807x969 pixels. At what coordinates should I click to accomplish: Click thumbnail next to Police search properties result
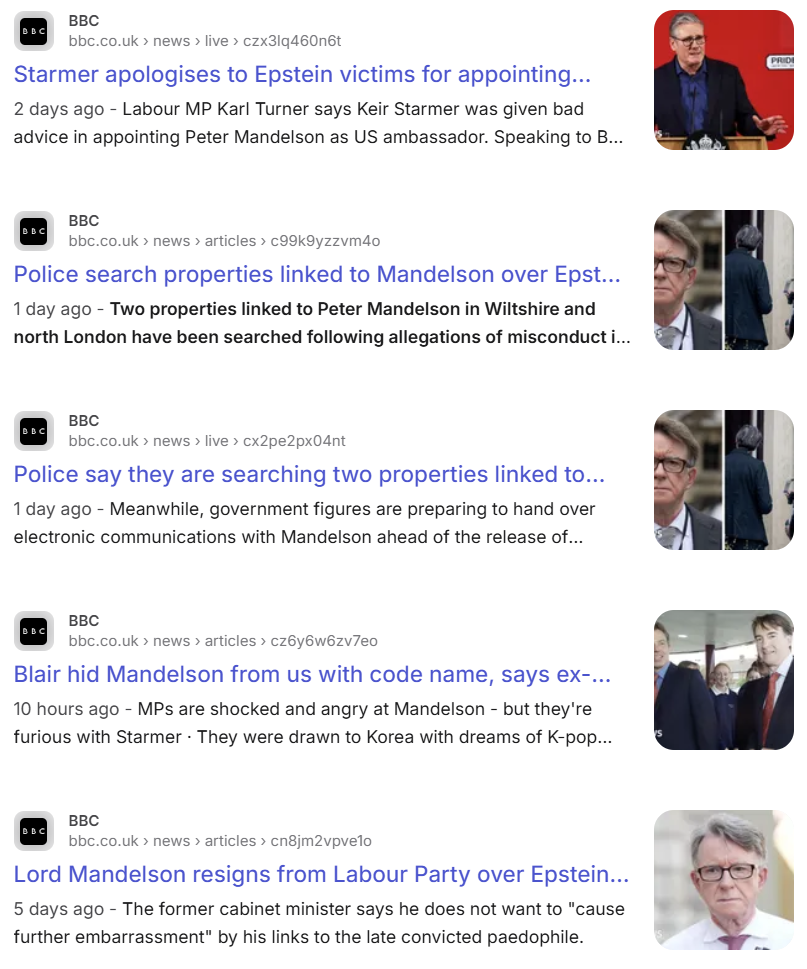coord(724,280)
